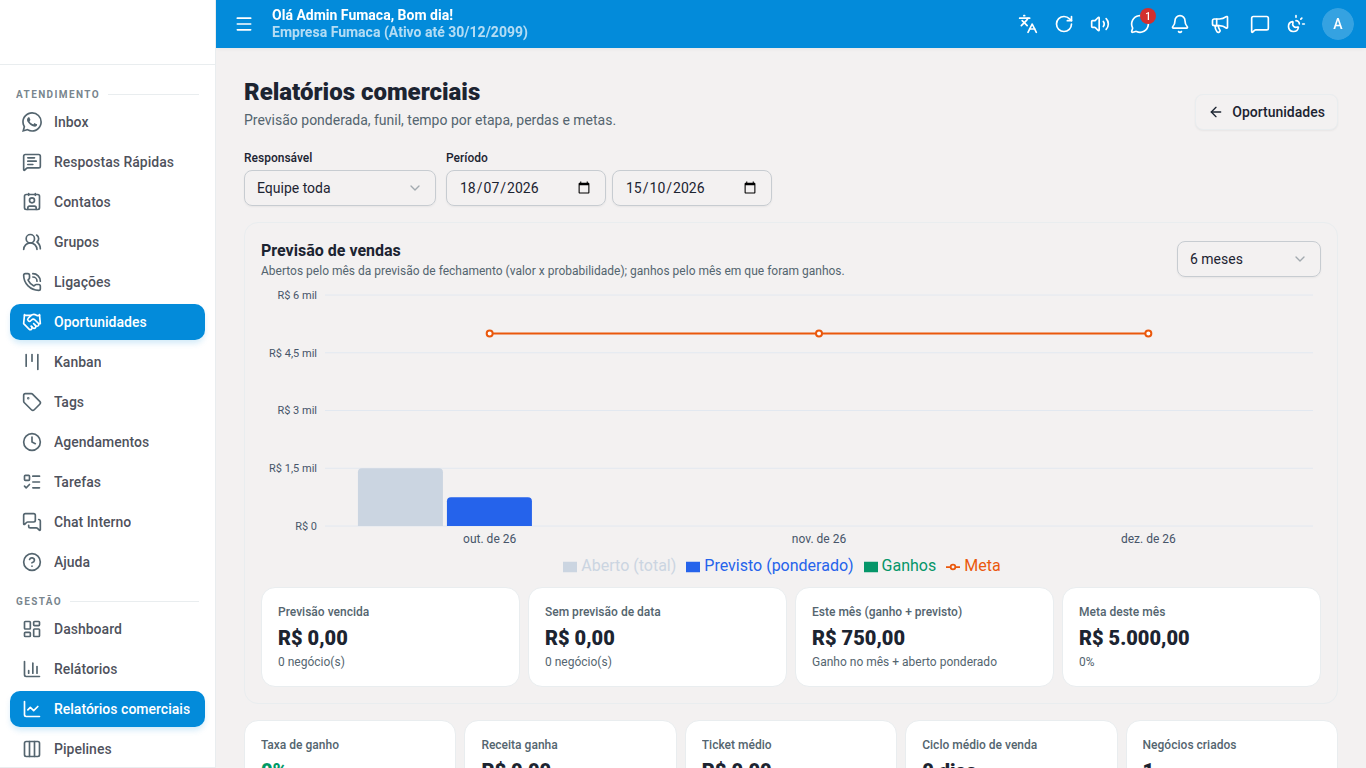The image size is (1366, 768).
Task: Click the Dashboard grid icon in sidebar
Action: [x=32, y=629]
